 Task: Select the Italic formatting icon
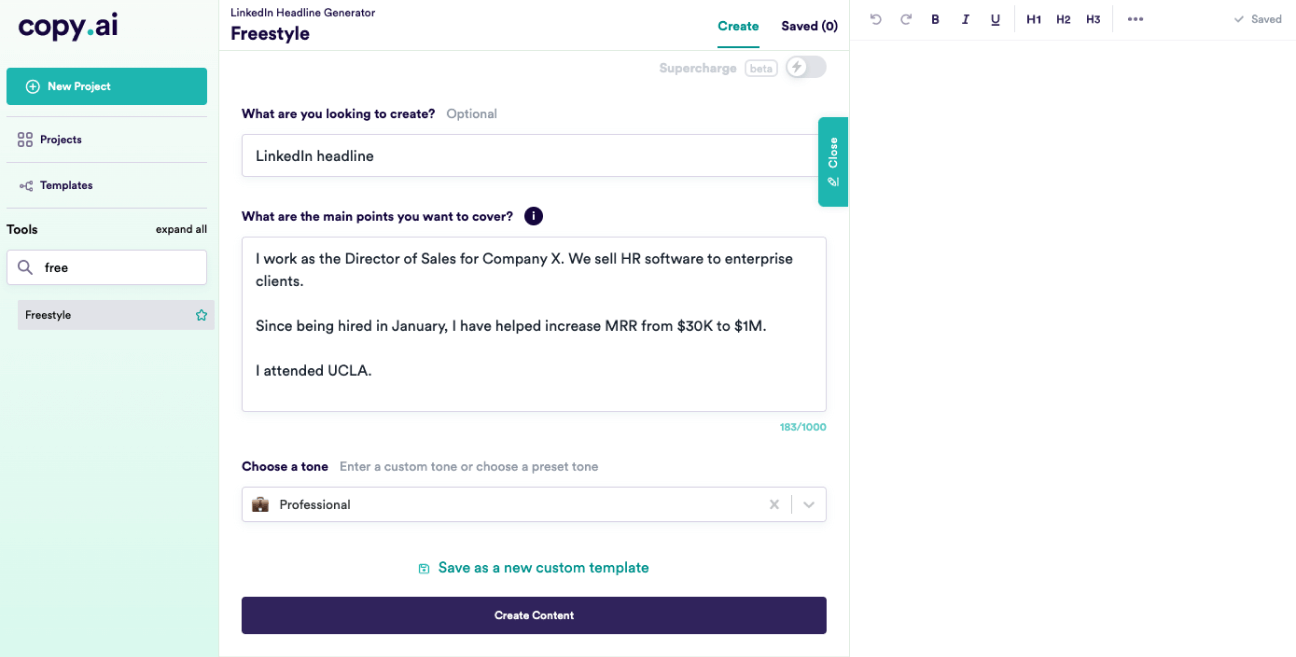click(x=965, y=18)
